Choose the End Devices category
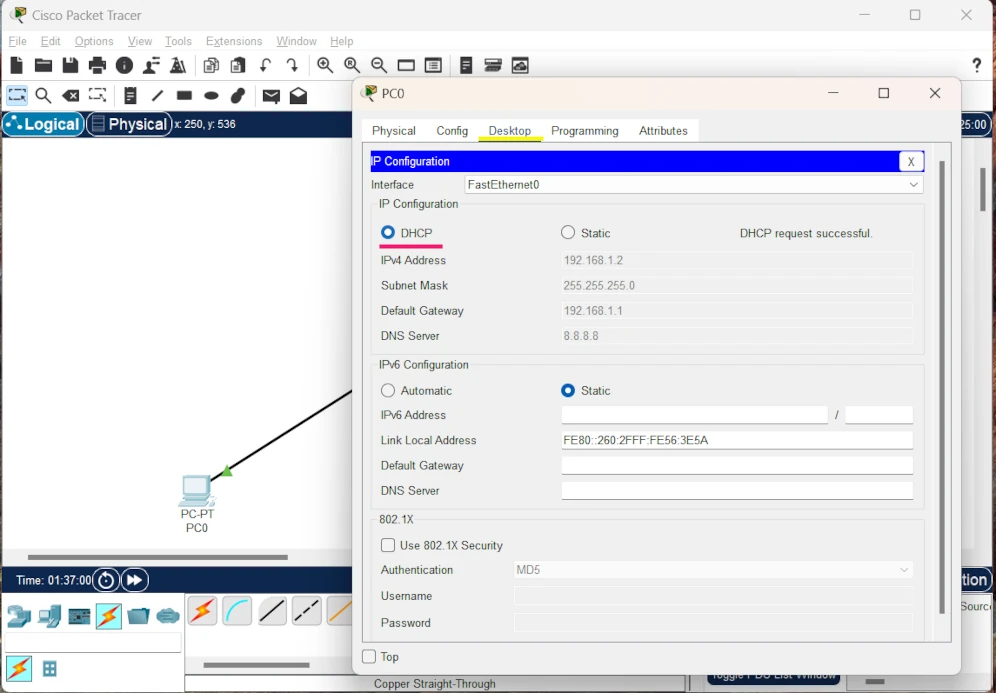996x693 pixels. point(49,616)
